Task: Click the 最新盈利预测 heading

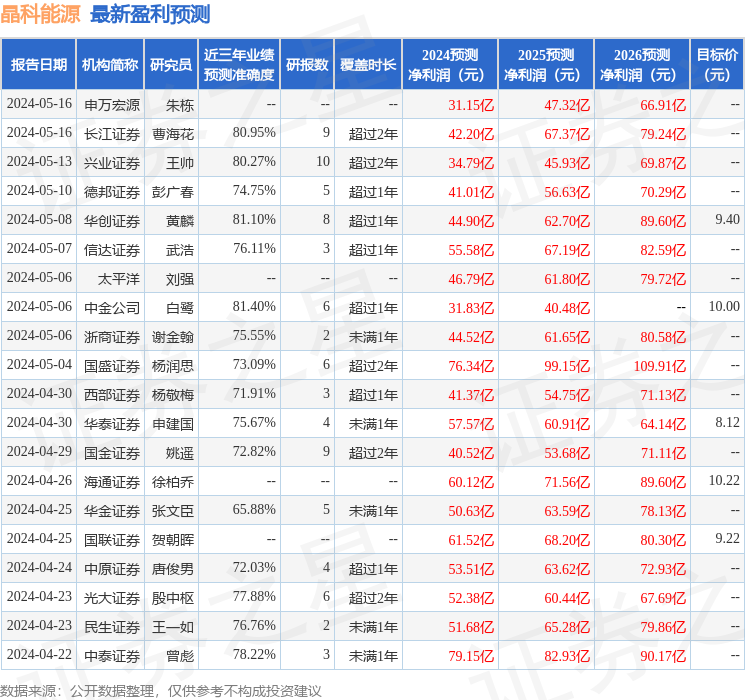Action: [150, 14]
